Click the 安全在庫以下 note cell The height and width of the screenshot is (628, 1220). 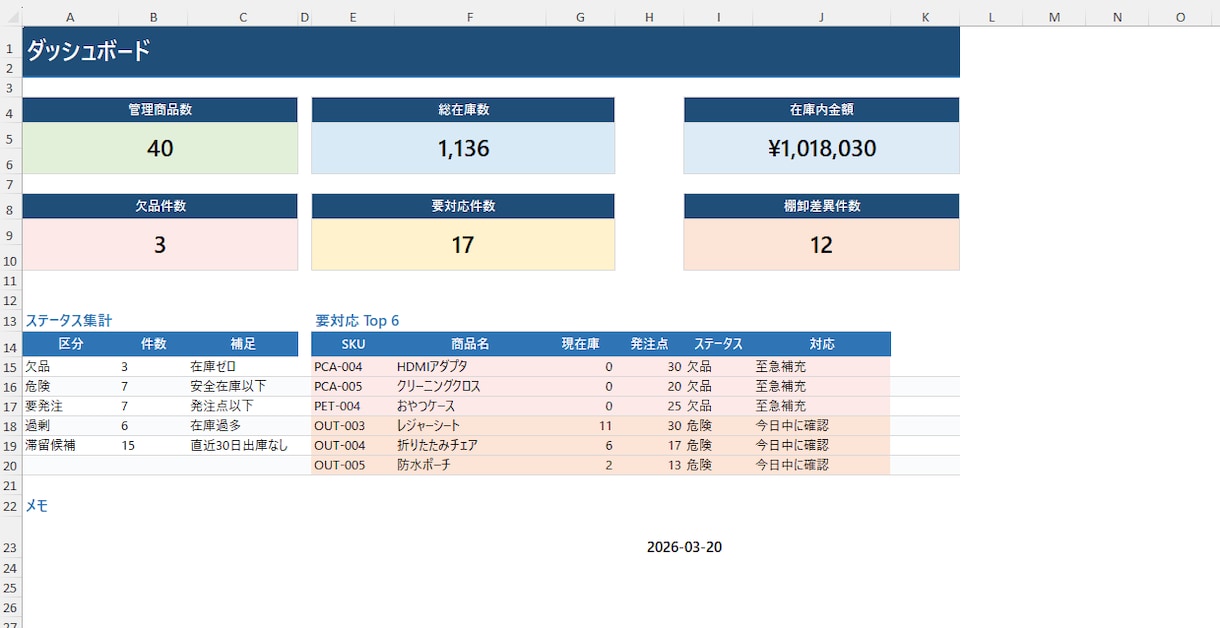[x=243, y=386]
